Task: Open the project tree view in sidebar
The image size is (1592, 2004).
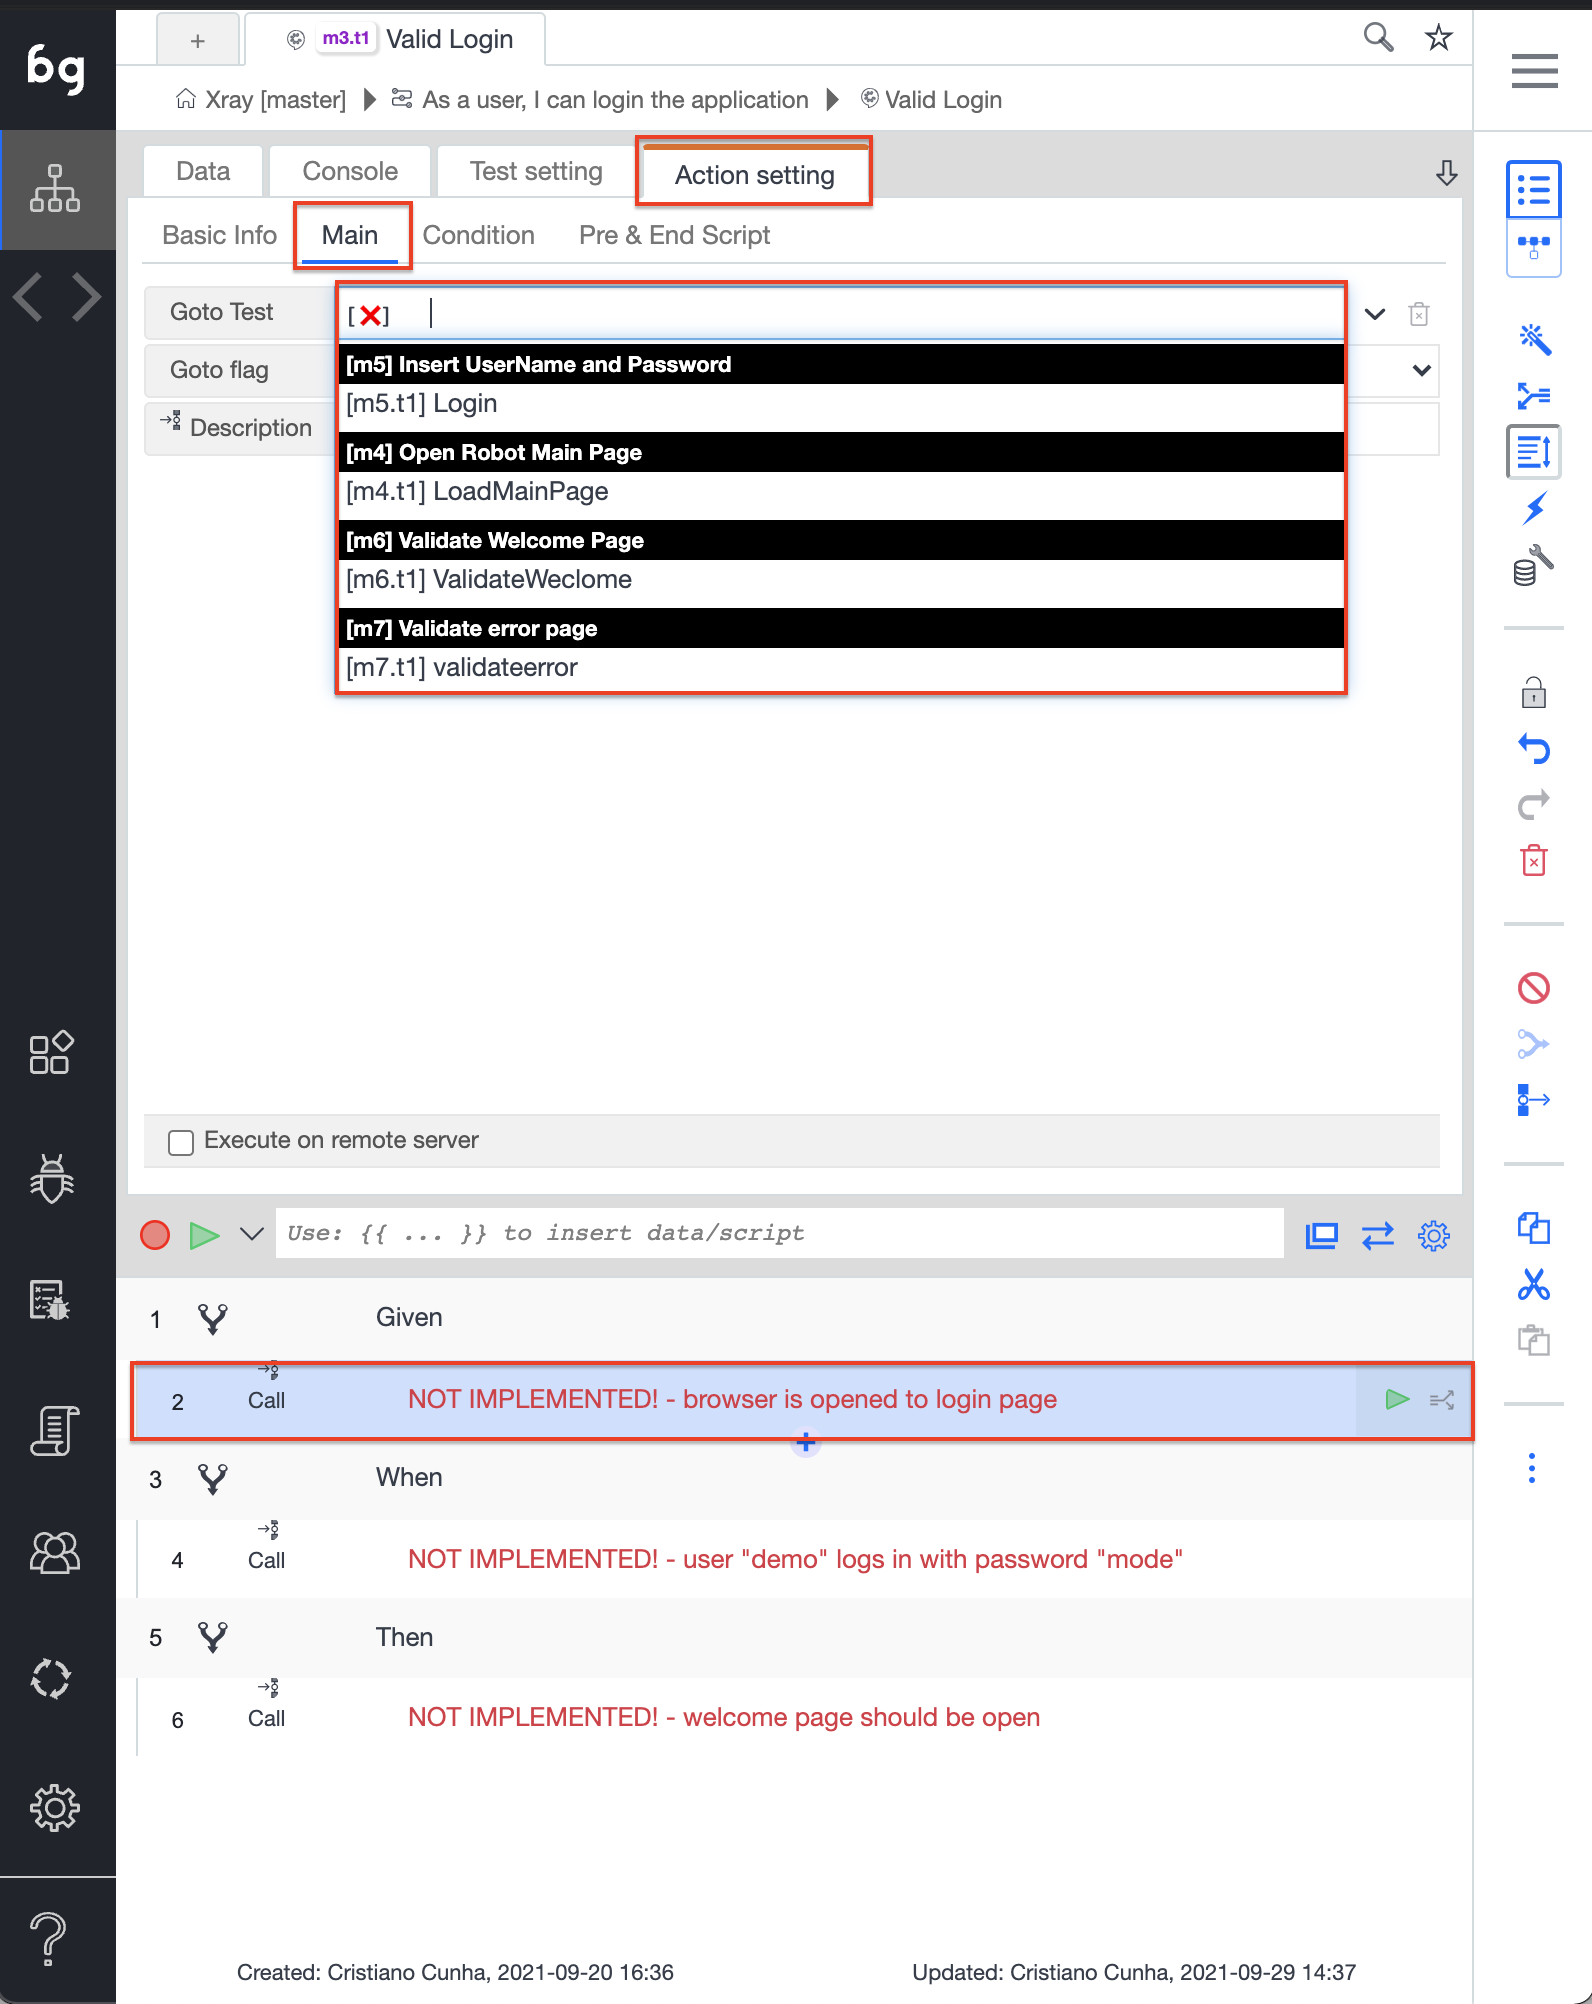Action: point(55,189)
